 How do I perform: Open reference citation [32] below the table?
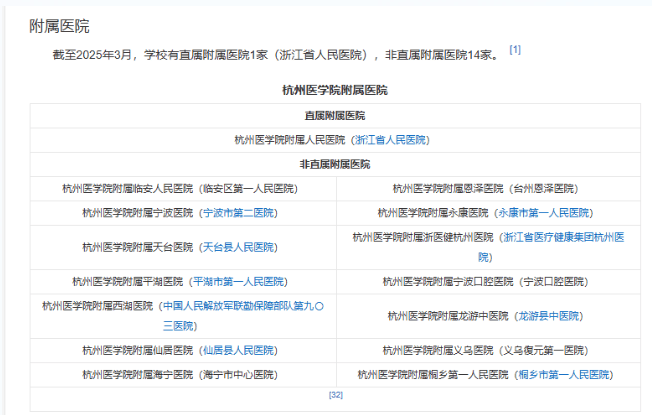(336, 395)
